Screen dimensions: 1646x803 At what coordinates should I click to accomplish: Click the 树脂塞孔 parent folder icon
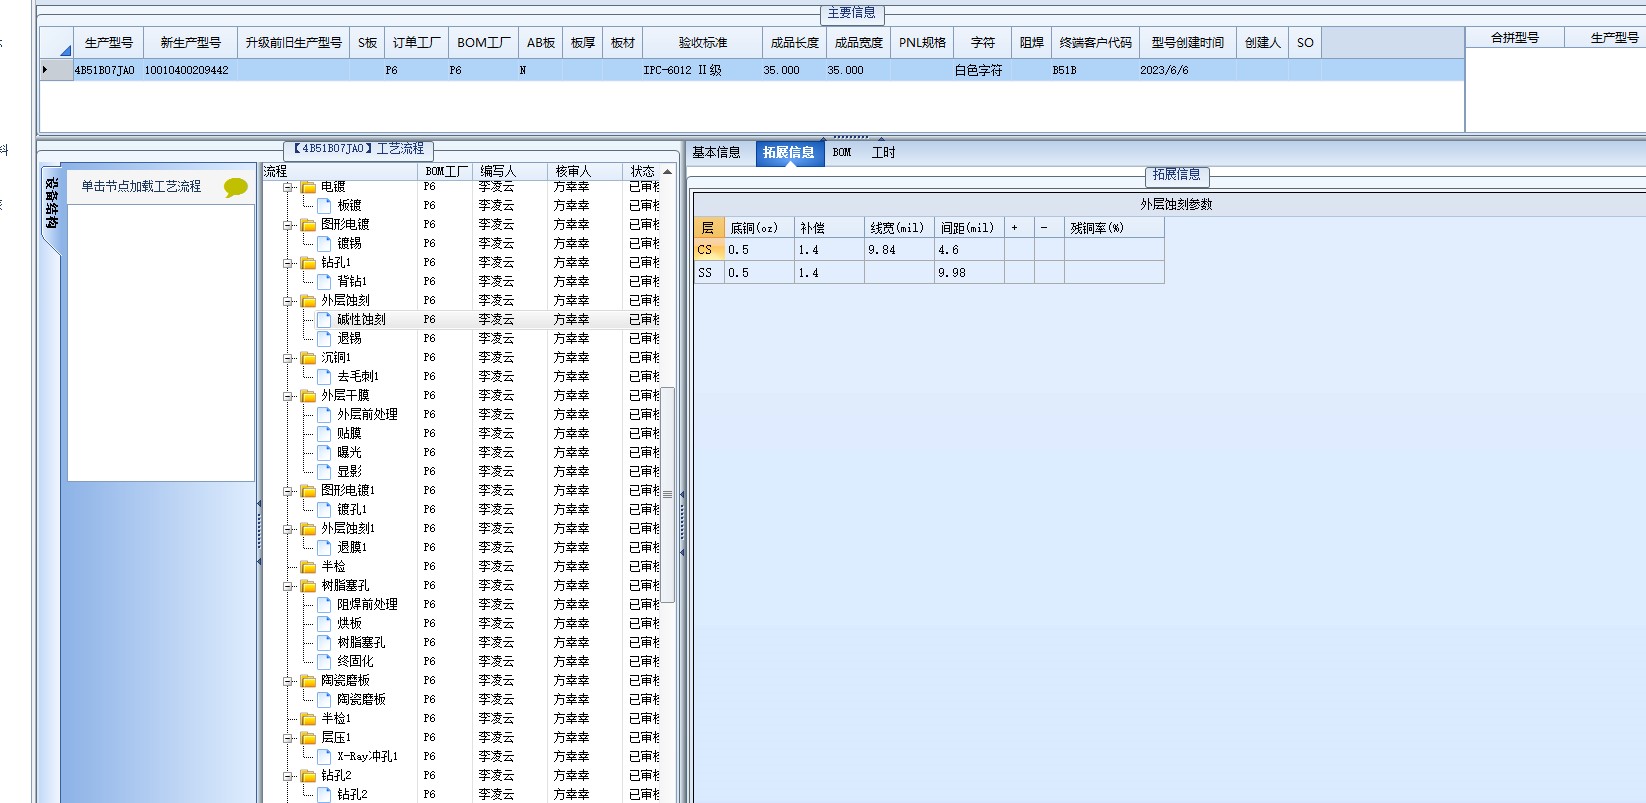coord(309,586)
